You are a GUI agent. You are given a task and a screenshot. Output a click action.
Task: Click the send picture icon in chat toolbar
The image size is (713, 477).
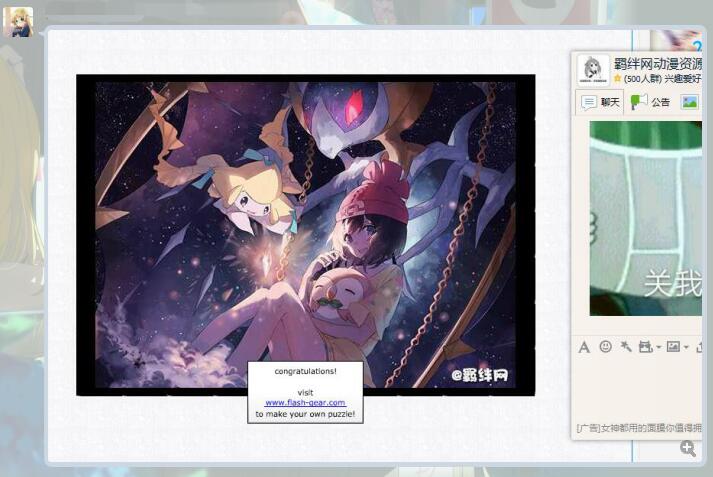673,346
